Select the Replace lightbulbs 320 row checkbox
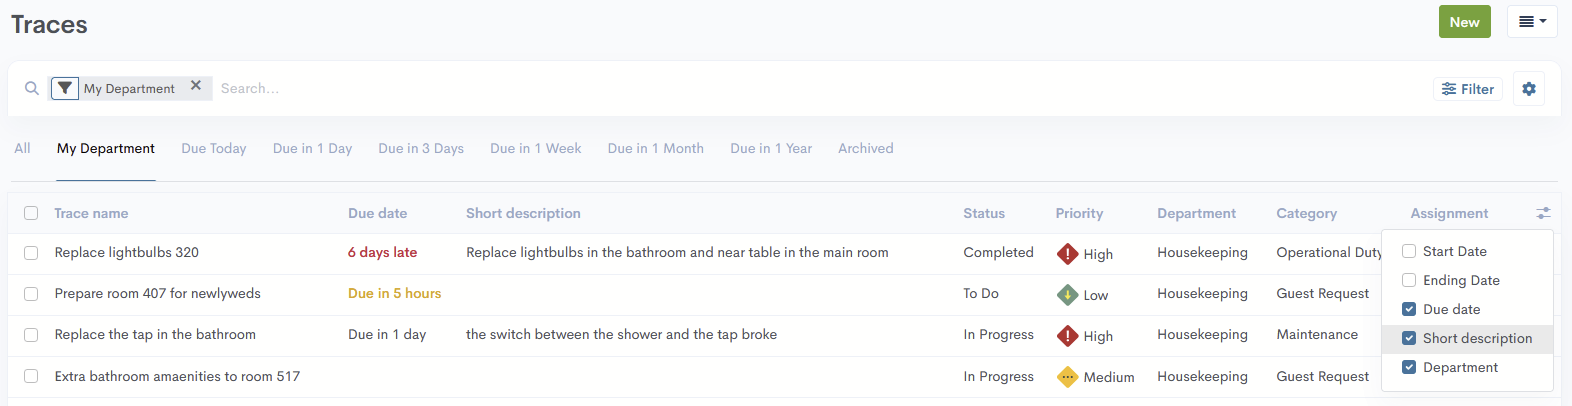This screenshot has height=406, width=1572. click(x=31, y=253)
